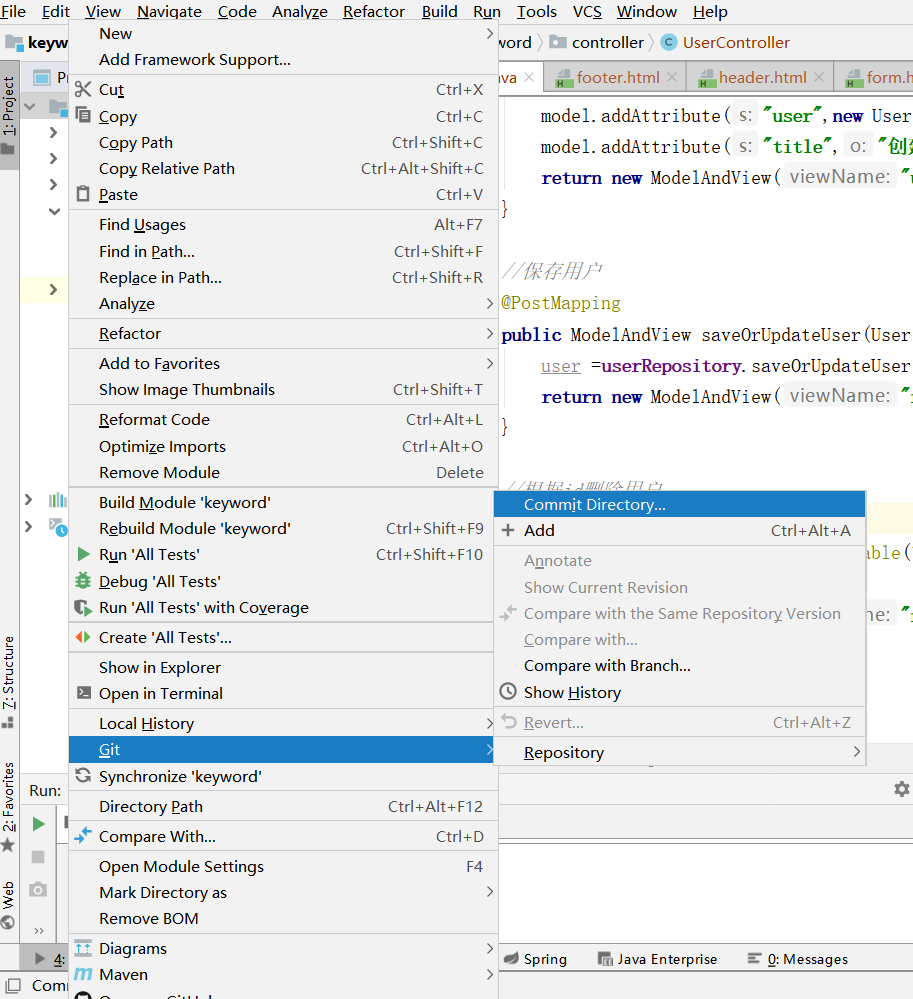Click the Paste clipboard icon

[x=83, y=194]
